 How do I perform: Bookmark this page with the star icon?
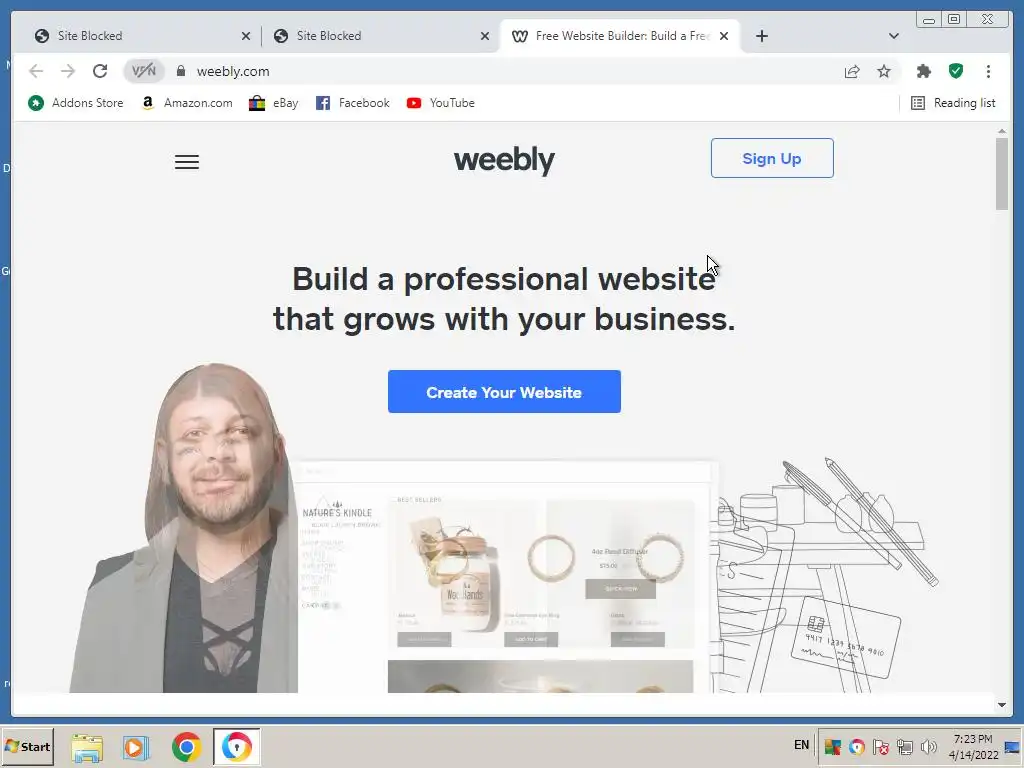tap(884, 71)
